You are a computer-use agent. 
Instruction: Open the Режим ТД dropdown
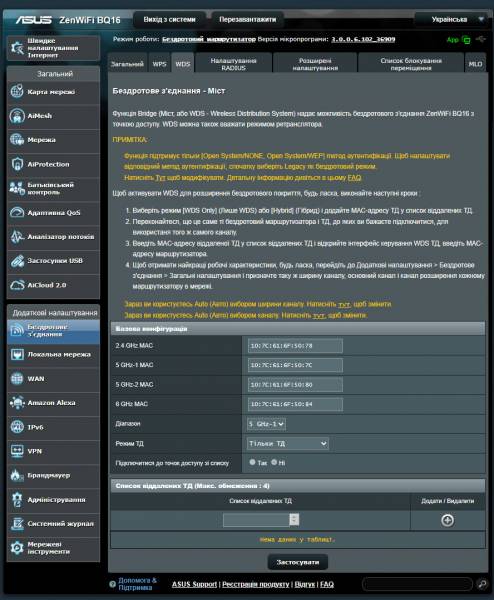[288, 443]
